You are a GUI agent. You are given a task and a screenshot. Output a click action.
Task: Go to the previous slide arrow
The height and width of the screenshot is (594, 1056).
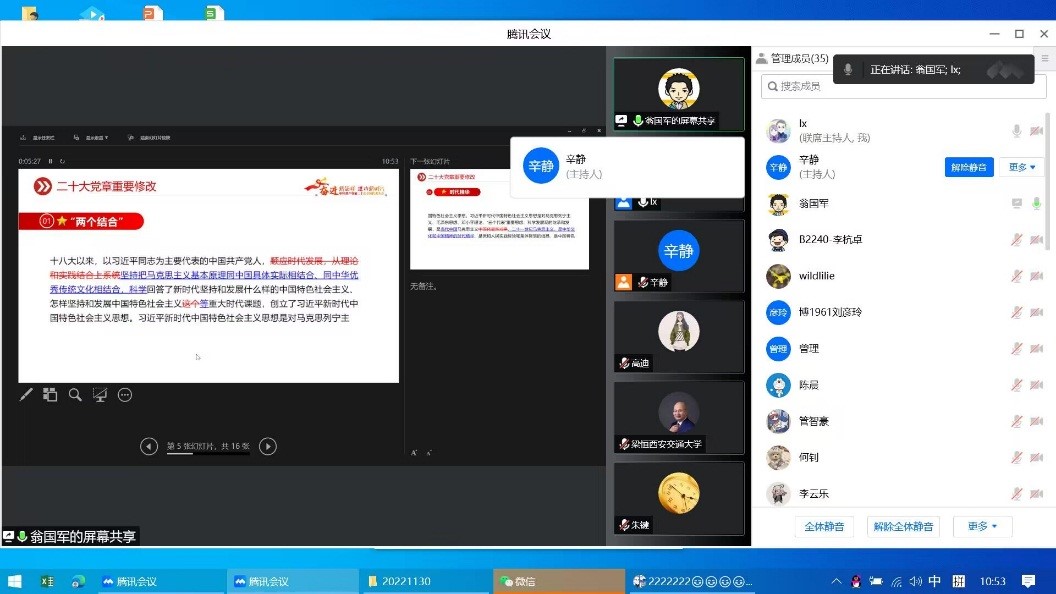(x=149, y=446)
